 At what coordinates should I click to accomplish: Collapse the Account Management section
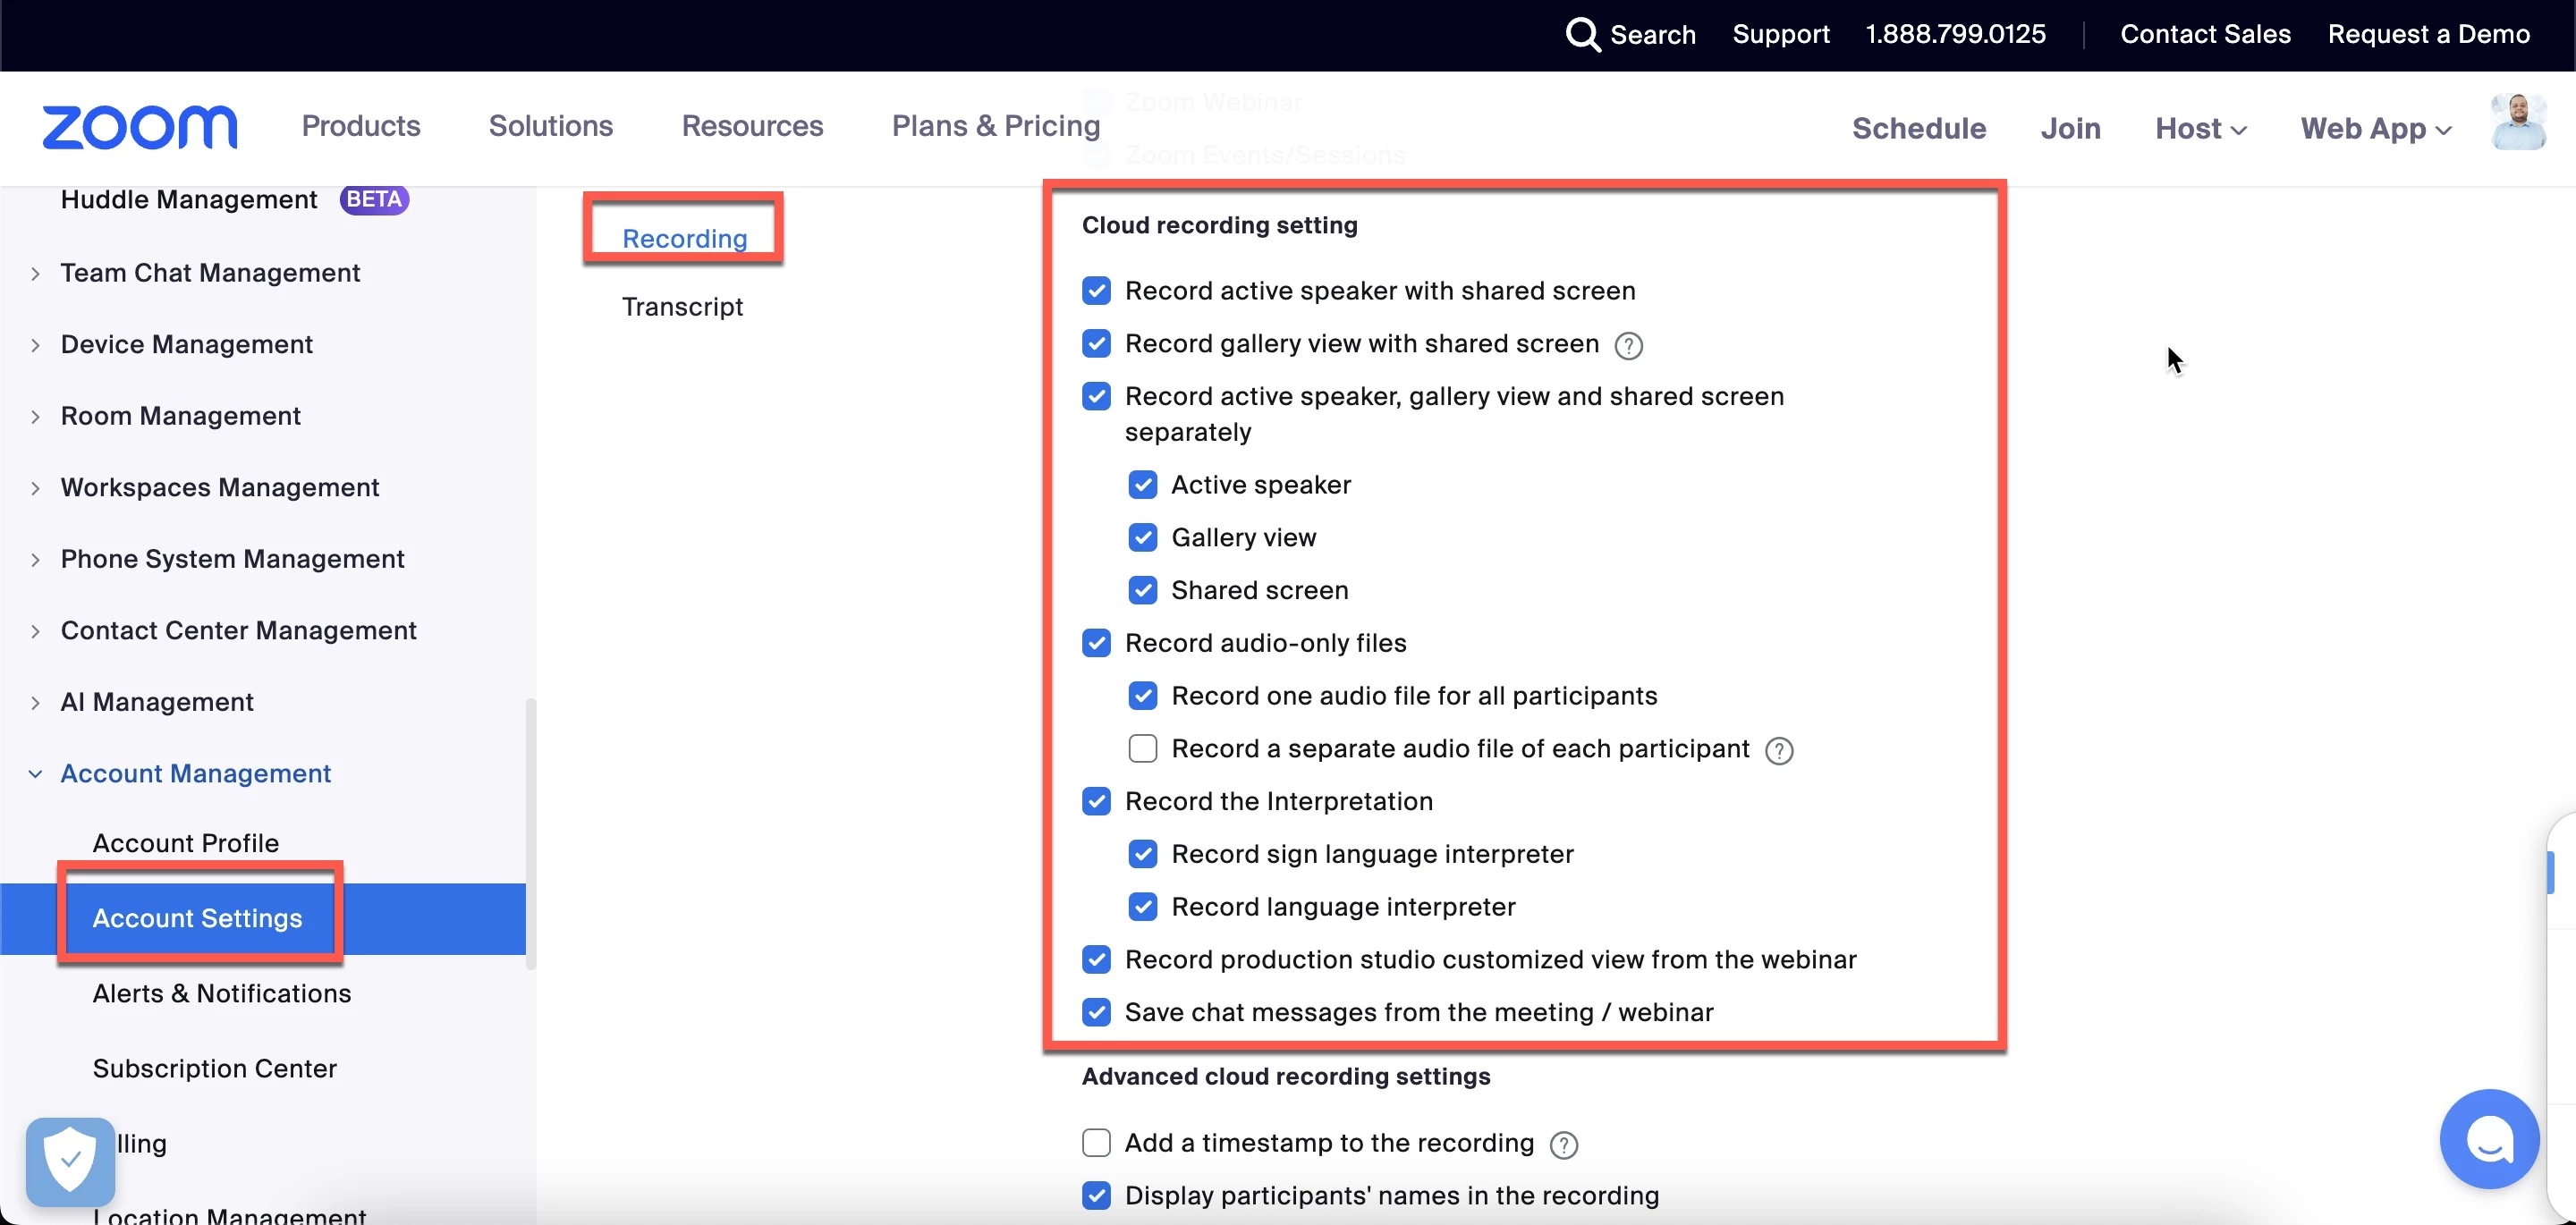(36, 774)
